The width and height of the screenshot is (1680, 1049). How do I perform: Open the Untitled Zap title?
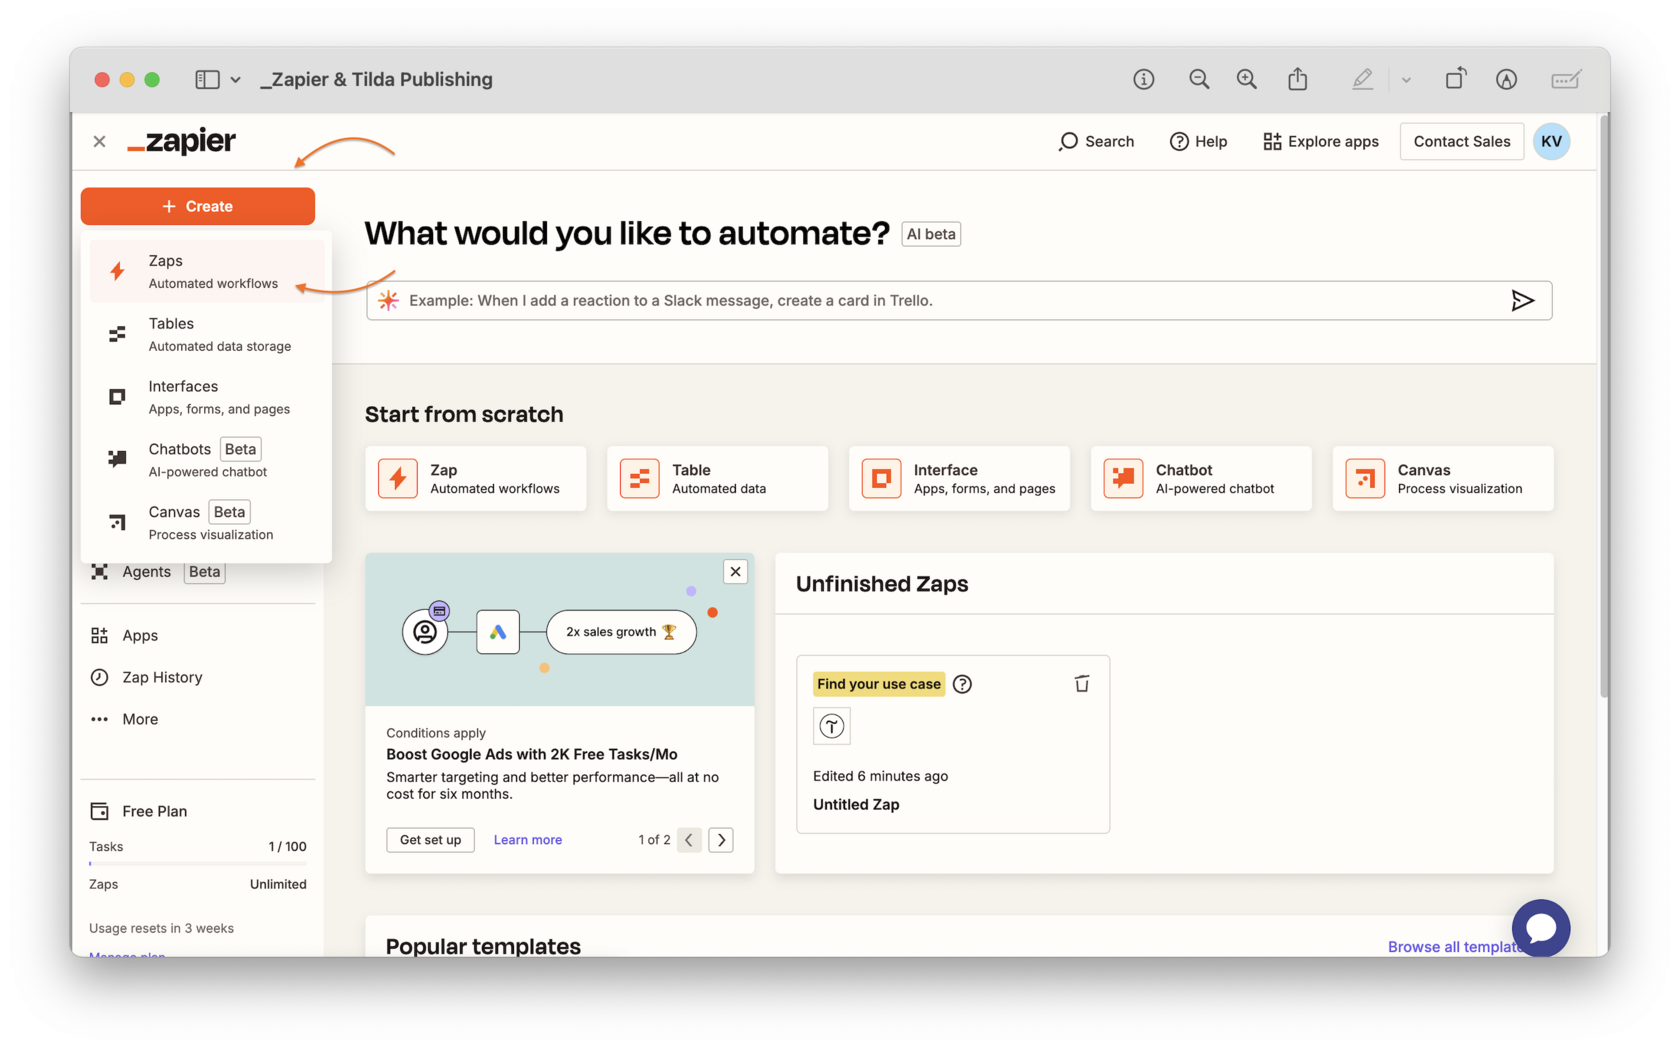click(856, 805)
